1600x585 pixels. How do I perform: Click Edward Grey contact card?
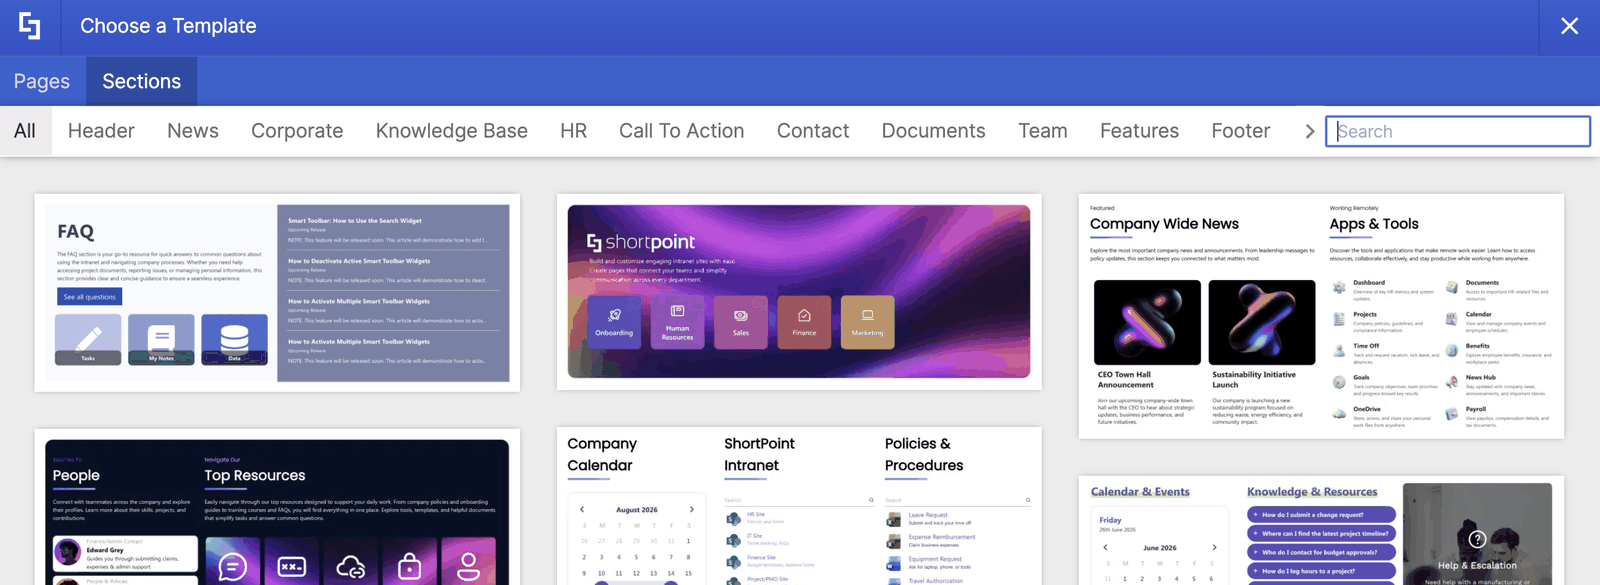click(x=125, y=554)
